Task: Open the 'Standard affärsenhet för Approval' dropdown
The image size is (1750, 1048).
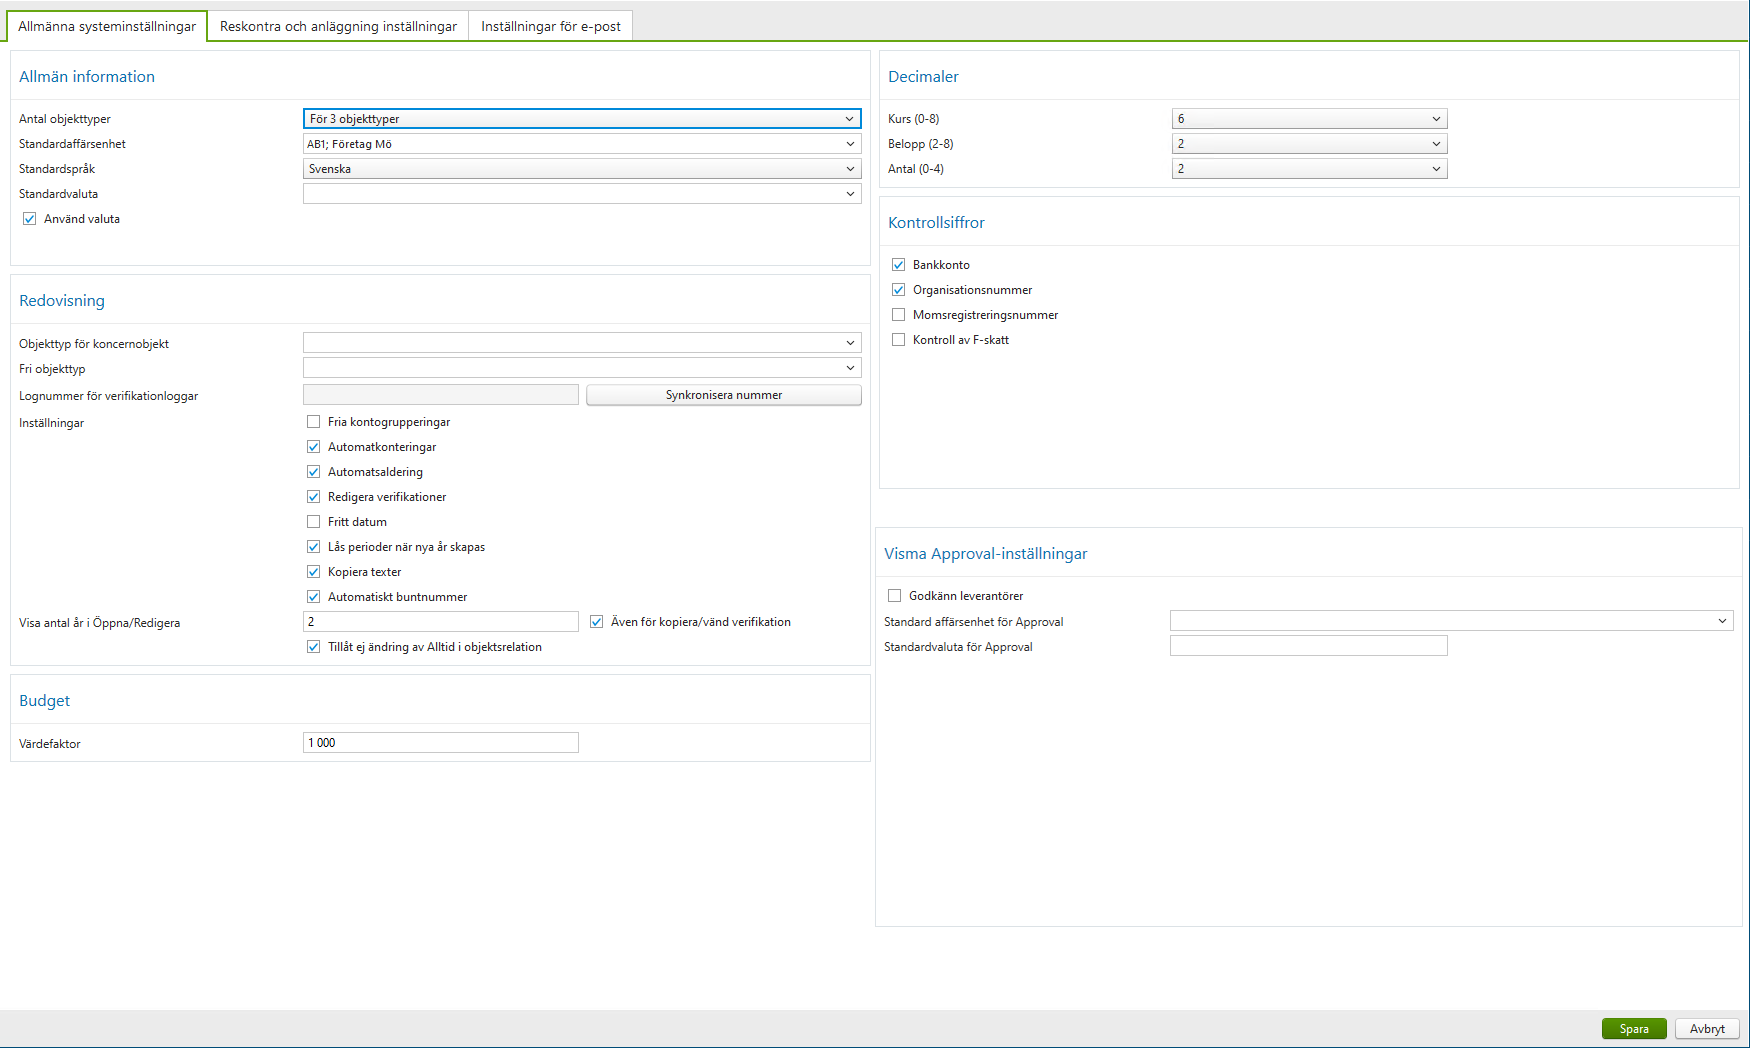Action: (1723, 621)
